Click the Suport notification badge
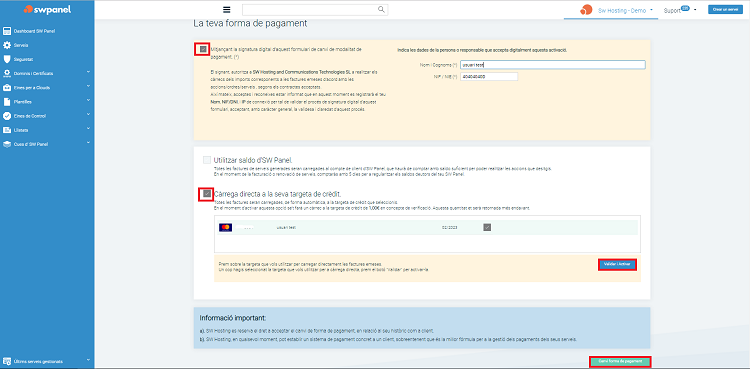This screenshot has height=369, width=750. click(x=685, y=8)
